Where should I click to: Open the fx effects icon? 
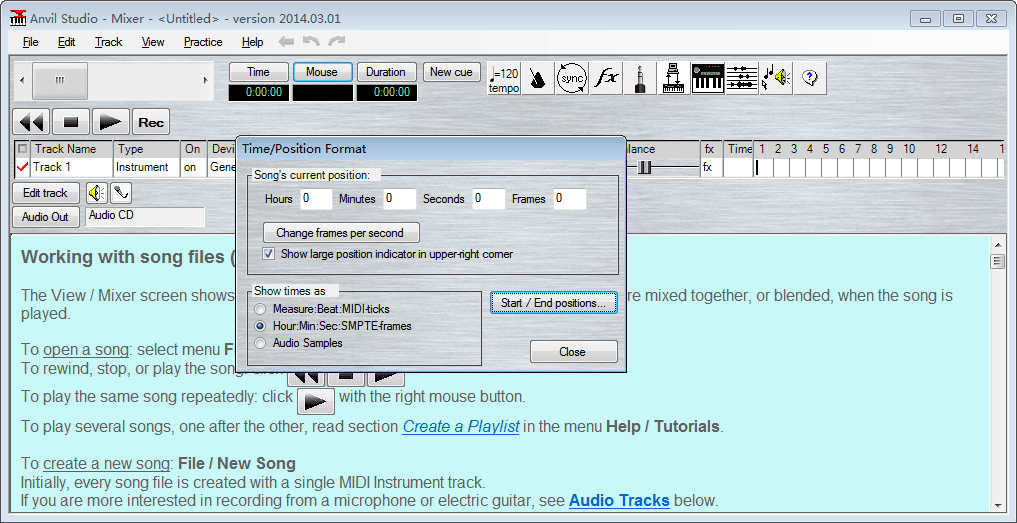click(606, 78)
